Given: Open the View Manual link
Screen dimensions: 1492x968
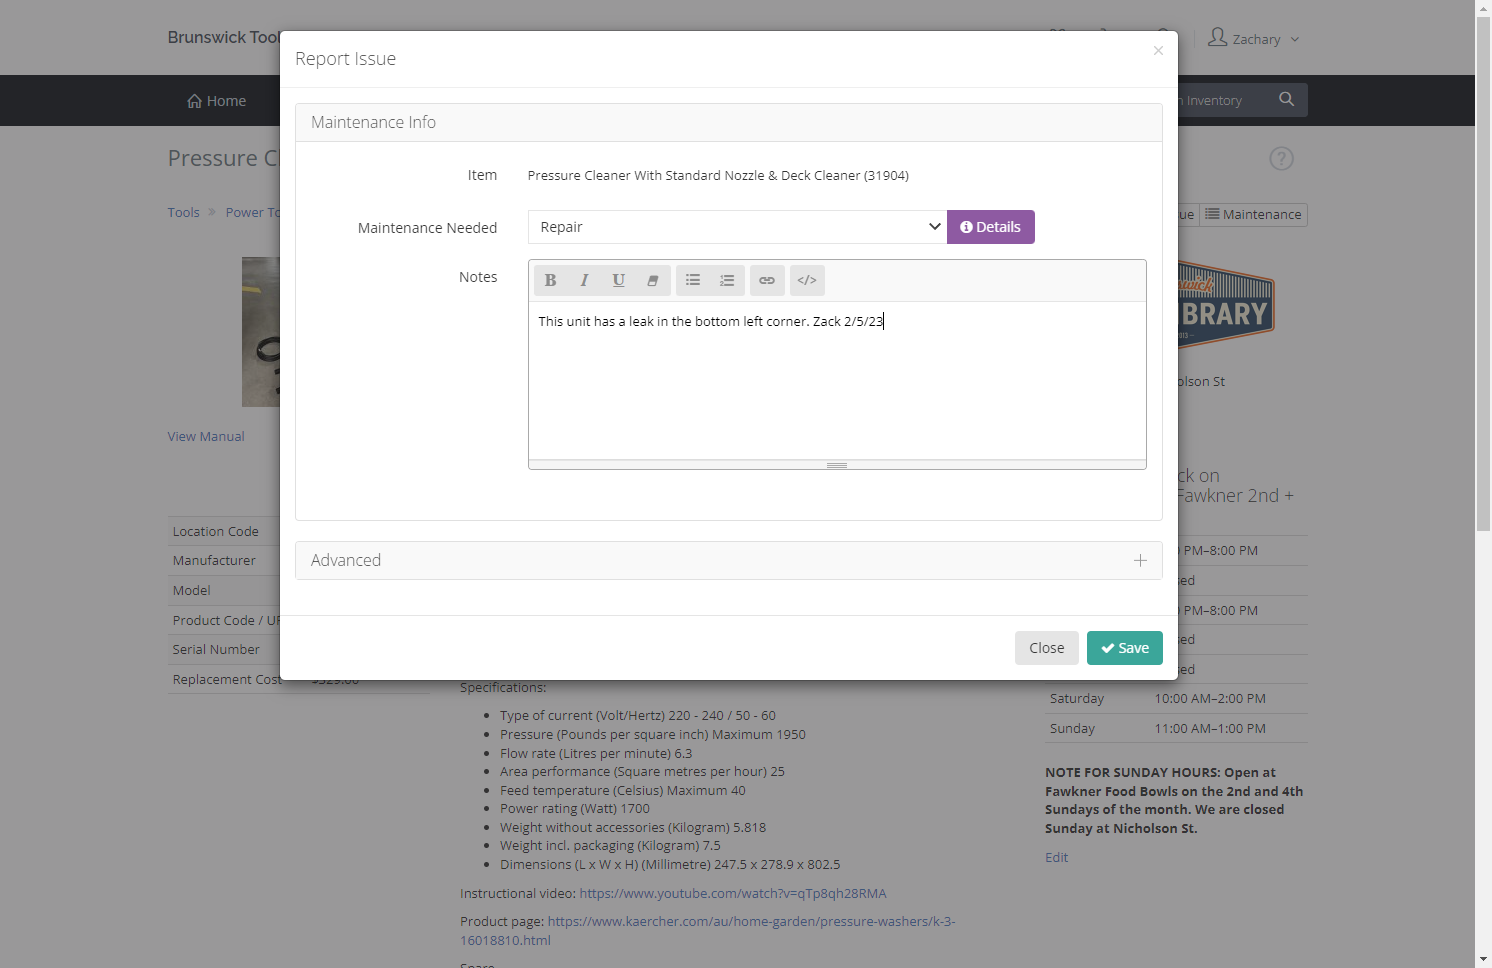Looking at the screenshot, I should click(206, 437).
